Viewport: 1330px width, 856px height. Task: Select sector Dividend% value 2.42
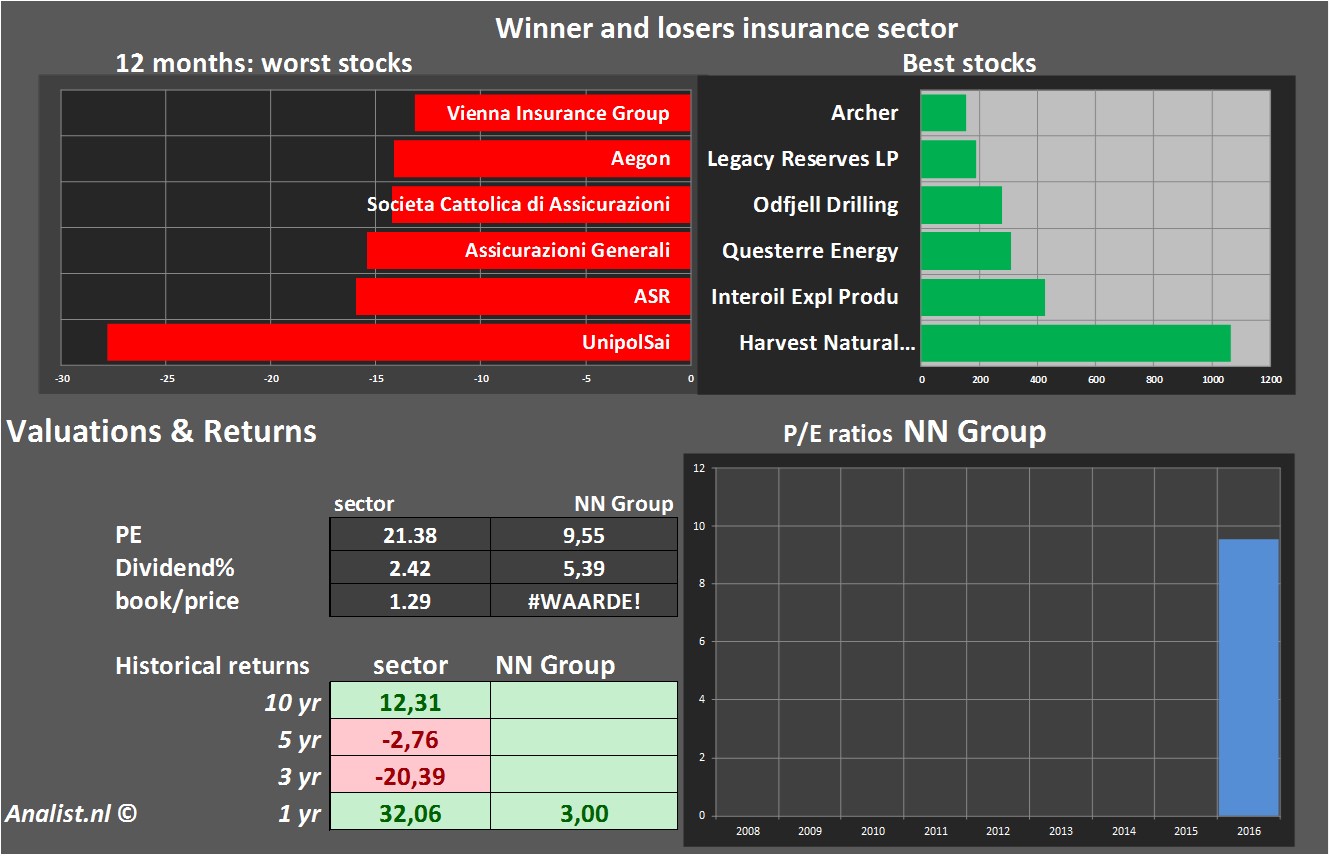click(x=410, y=568)
